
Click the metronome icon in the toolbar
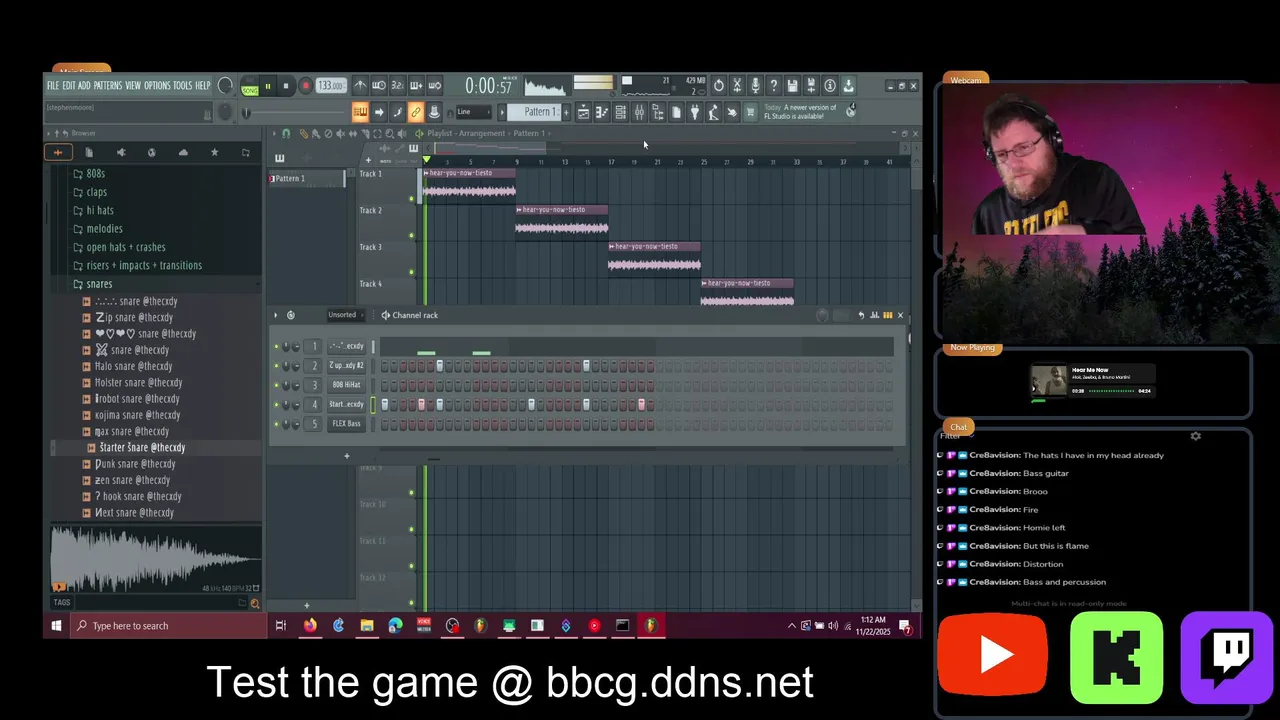[x=360, y=86]
